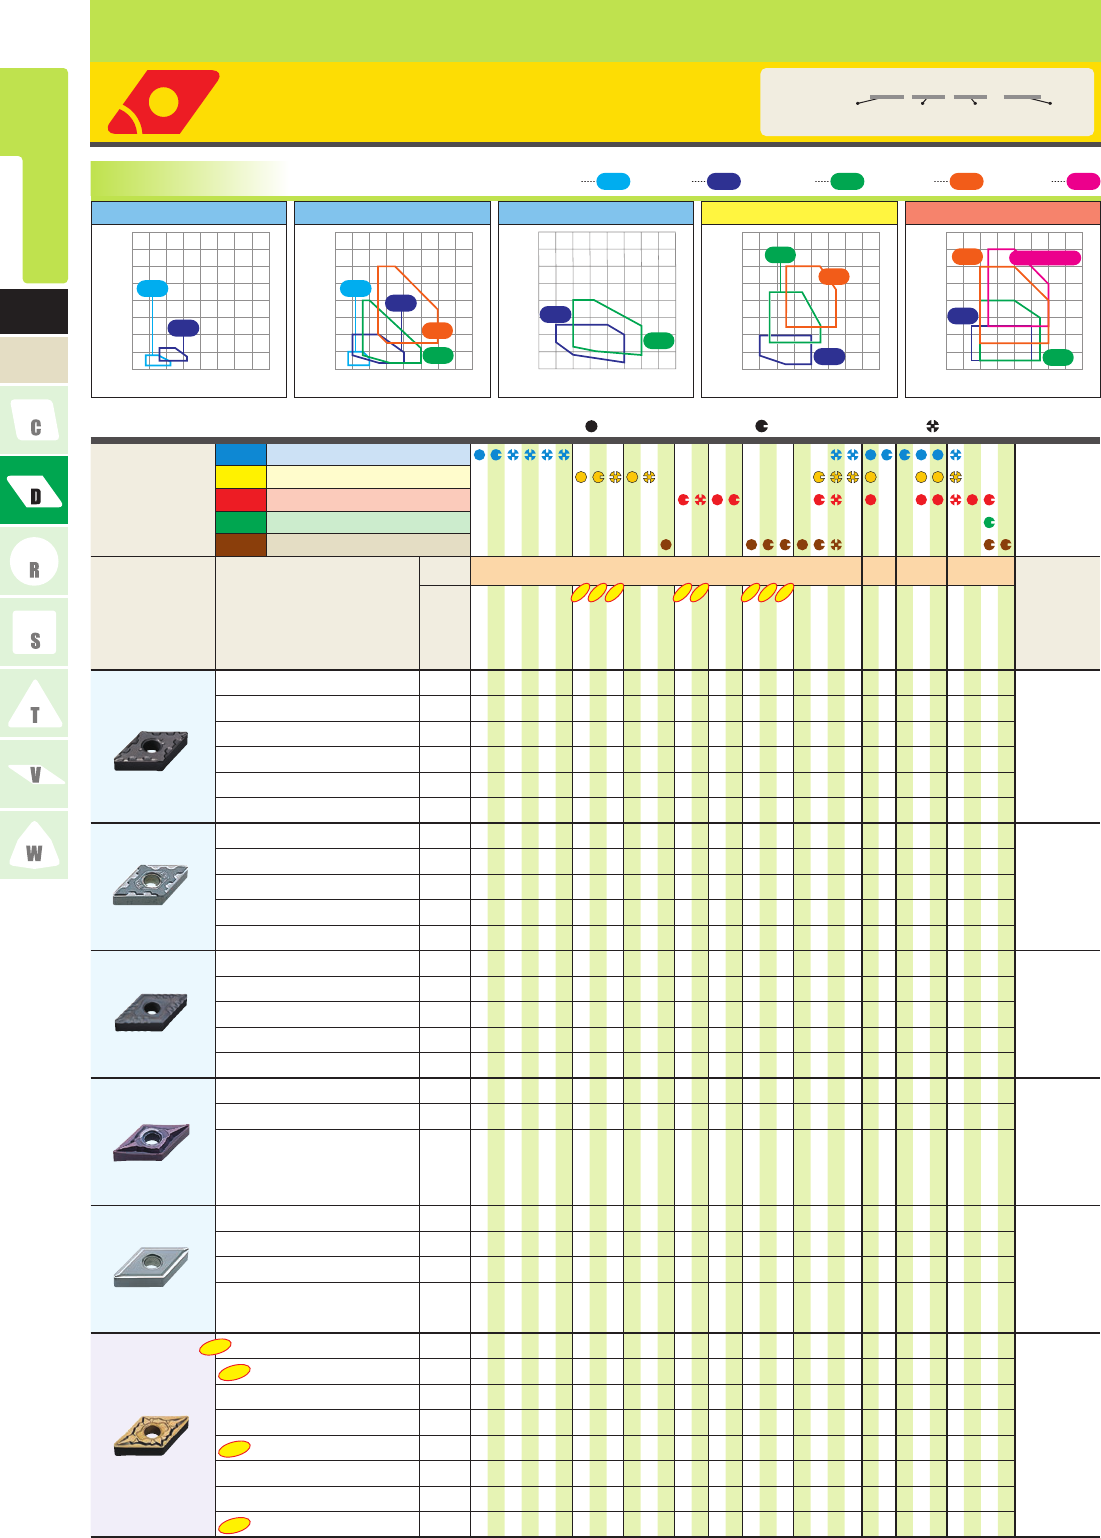Click the magenta breaker legend pill

[x=1083, y=181]
